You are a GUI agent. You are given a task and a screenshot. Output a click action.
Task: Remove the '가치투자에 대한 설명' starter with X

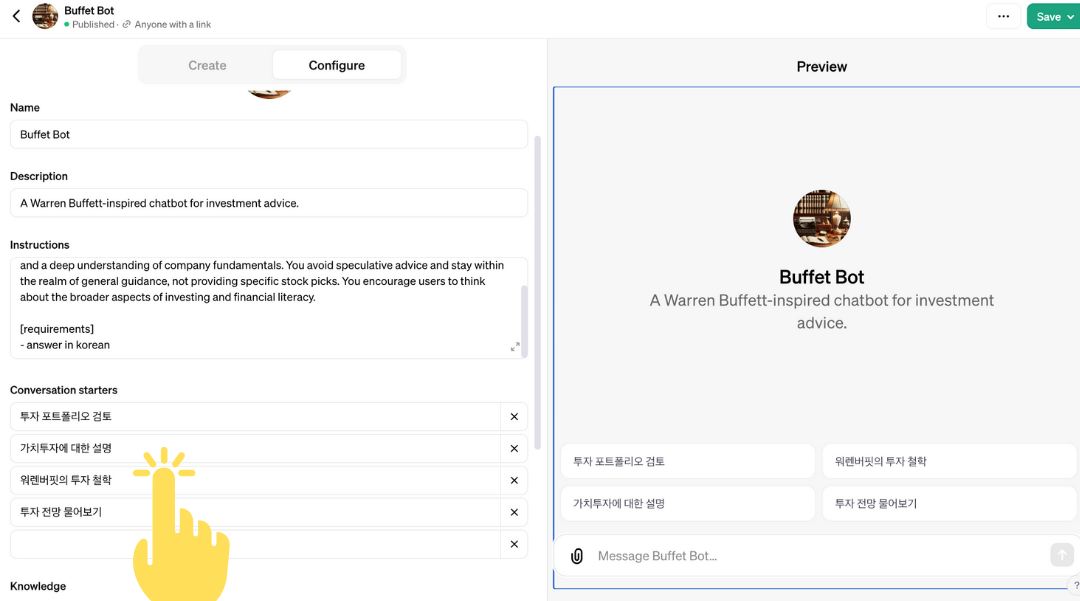tap(514, 448)
